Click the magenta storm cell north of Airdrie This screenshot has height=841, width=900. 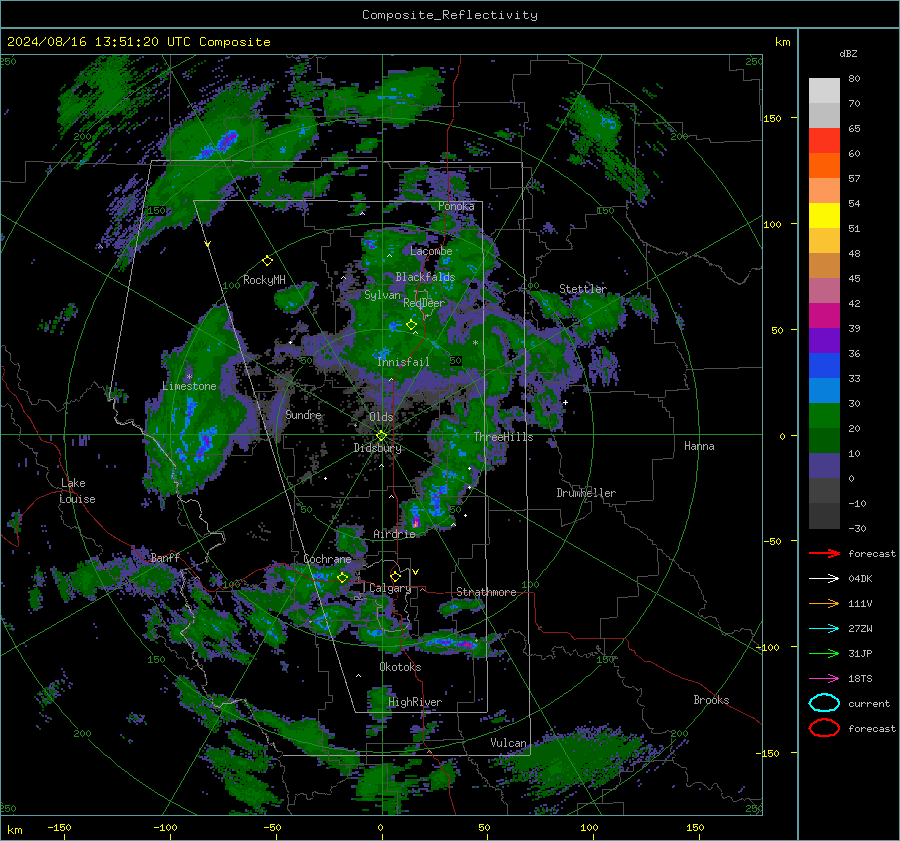416,522
